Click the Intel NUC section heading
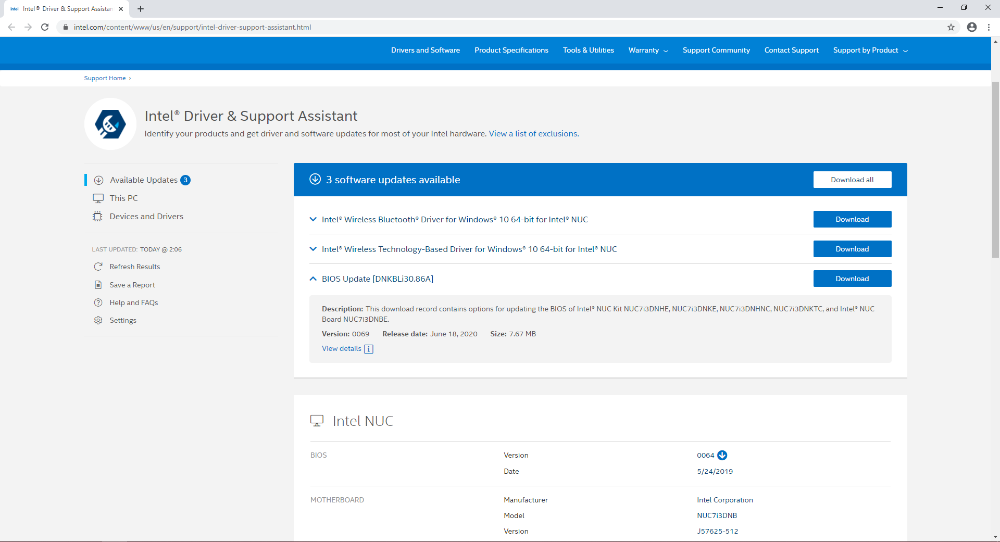The width and height of the screenshot is (1000, 542). point(362,421)
